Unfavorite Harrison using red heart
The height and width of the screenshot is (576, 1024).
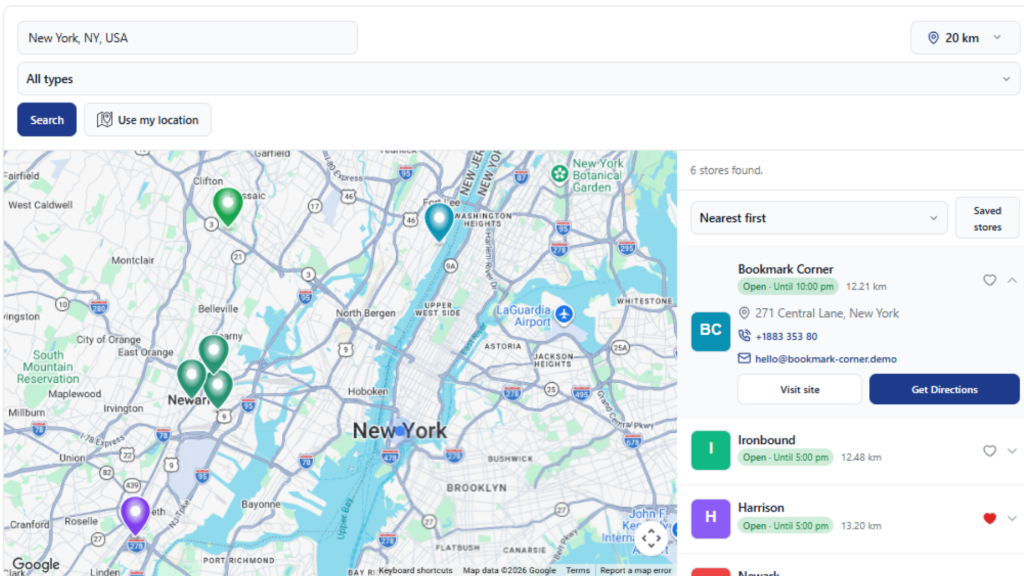click(989, 519)
